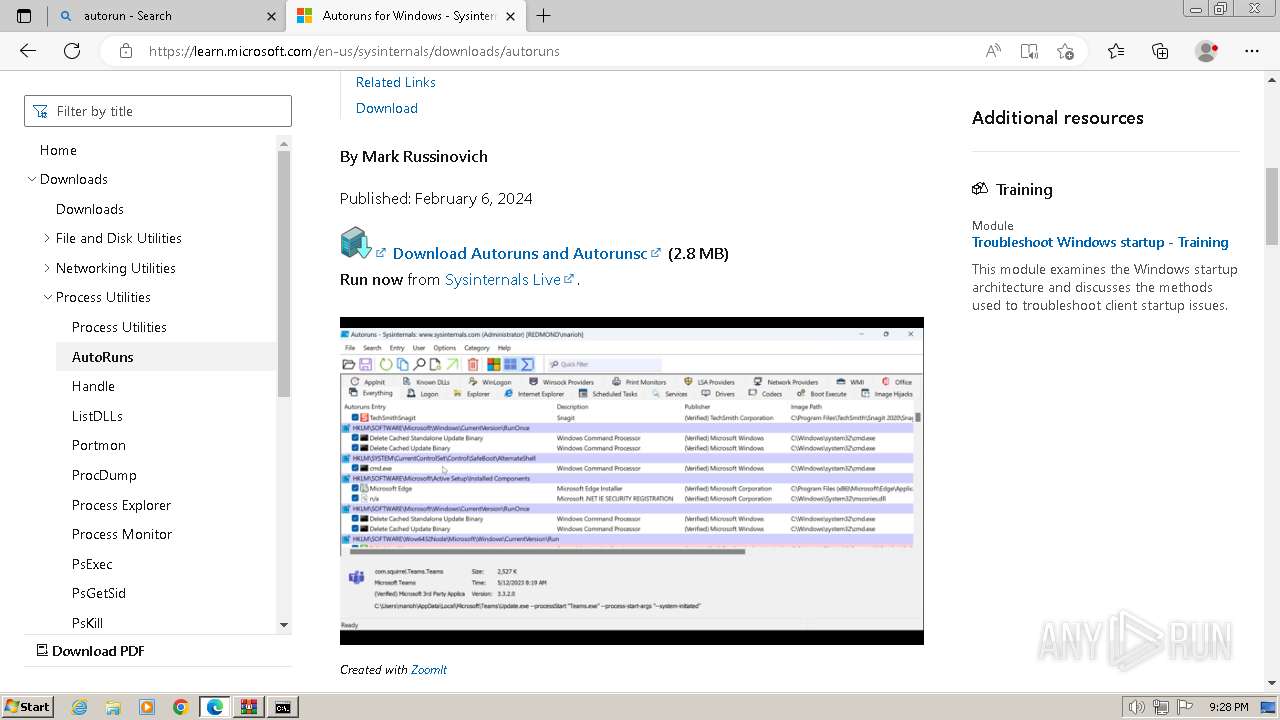Screen dimensions: 1280x720
Task: Click the volume icon in system tray
Action: (1137, 707)
